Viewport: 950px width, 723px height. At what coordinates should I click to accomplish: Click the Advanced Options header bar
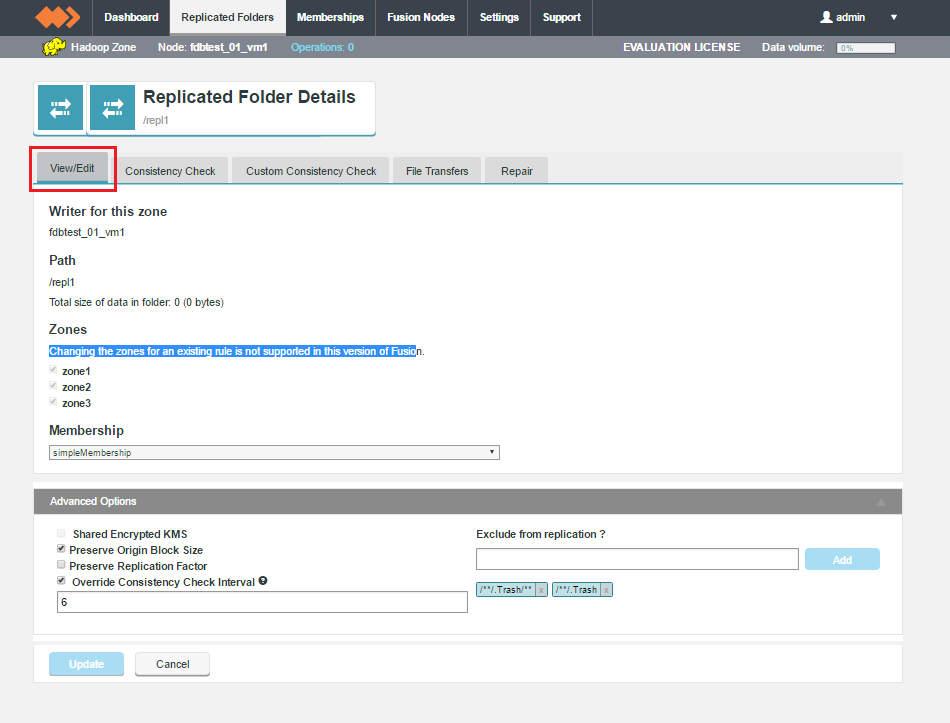[468, 502]
